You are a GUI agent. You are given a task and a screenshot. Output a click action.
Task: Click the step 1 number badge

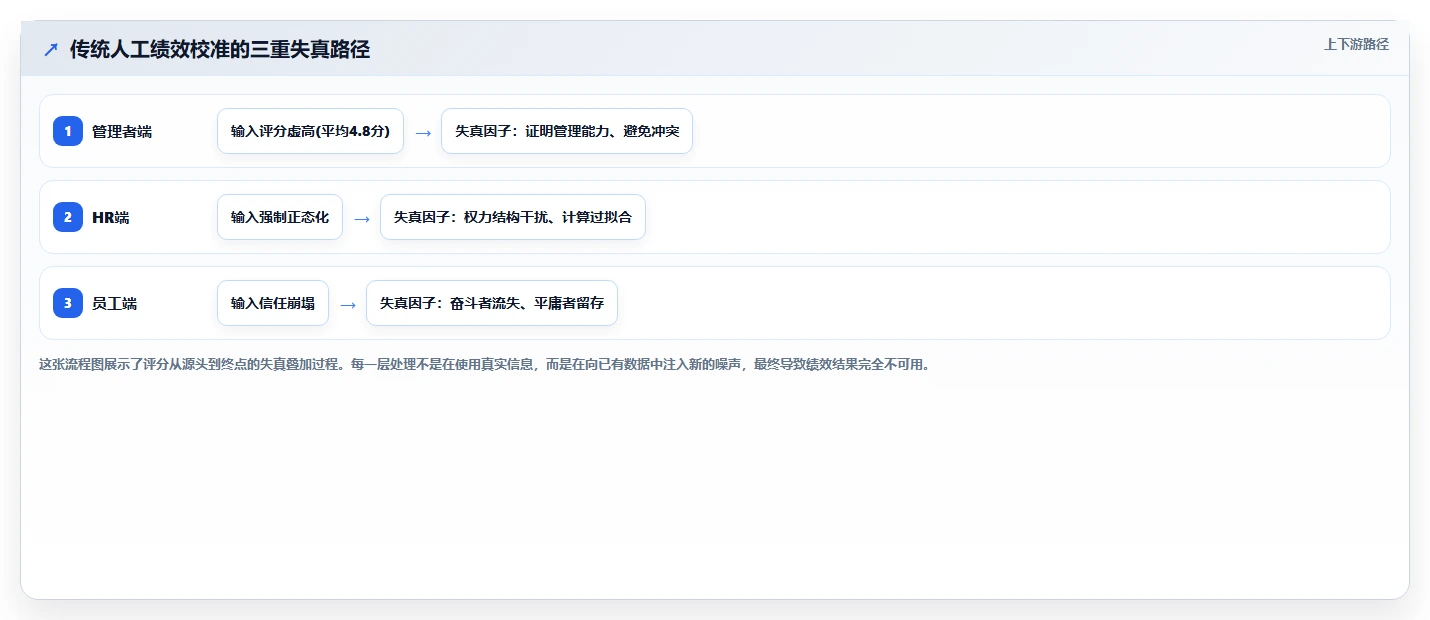click(x=68, y=131)
